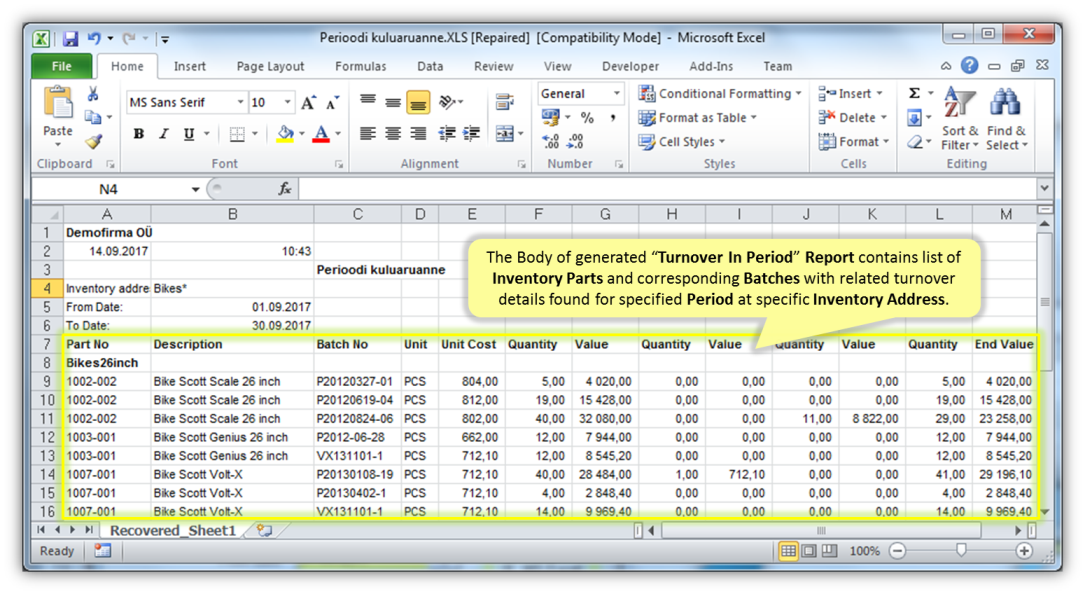Viewport: 1085px width, 594px height.
Task: Switch to the Formulas tab
Action: (361, 66)
